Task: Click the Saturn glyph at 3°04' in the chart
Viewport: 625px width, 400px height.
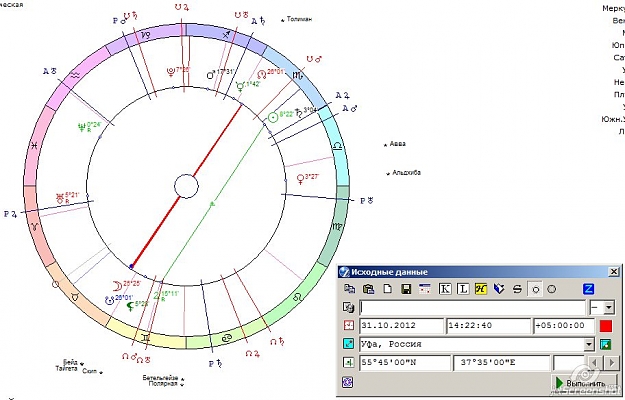Action: 299,114
